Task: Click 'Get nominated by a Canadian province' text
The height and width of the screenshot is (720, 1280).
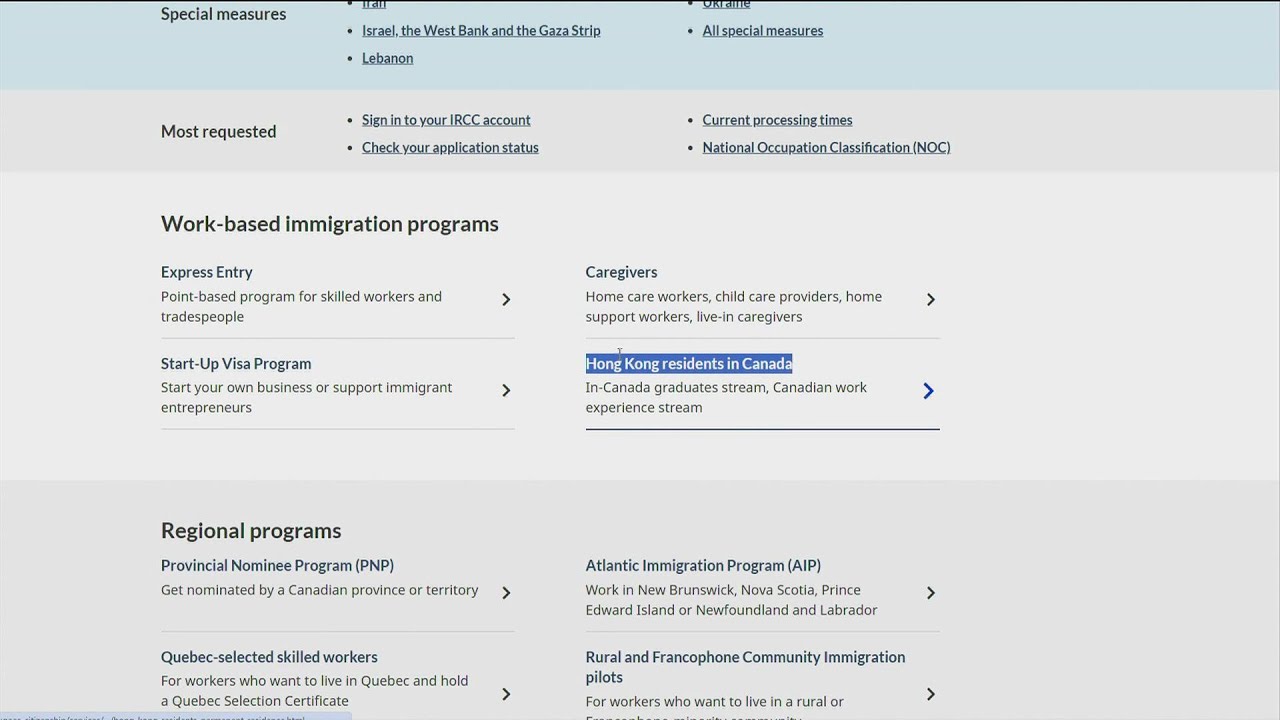Action: click(x=319, y=590)
